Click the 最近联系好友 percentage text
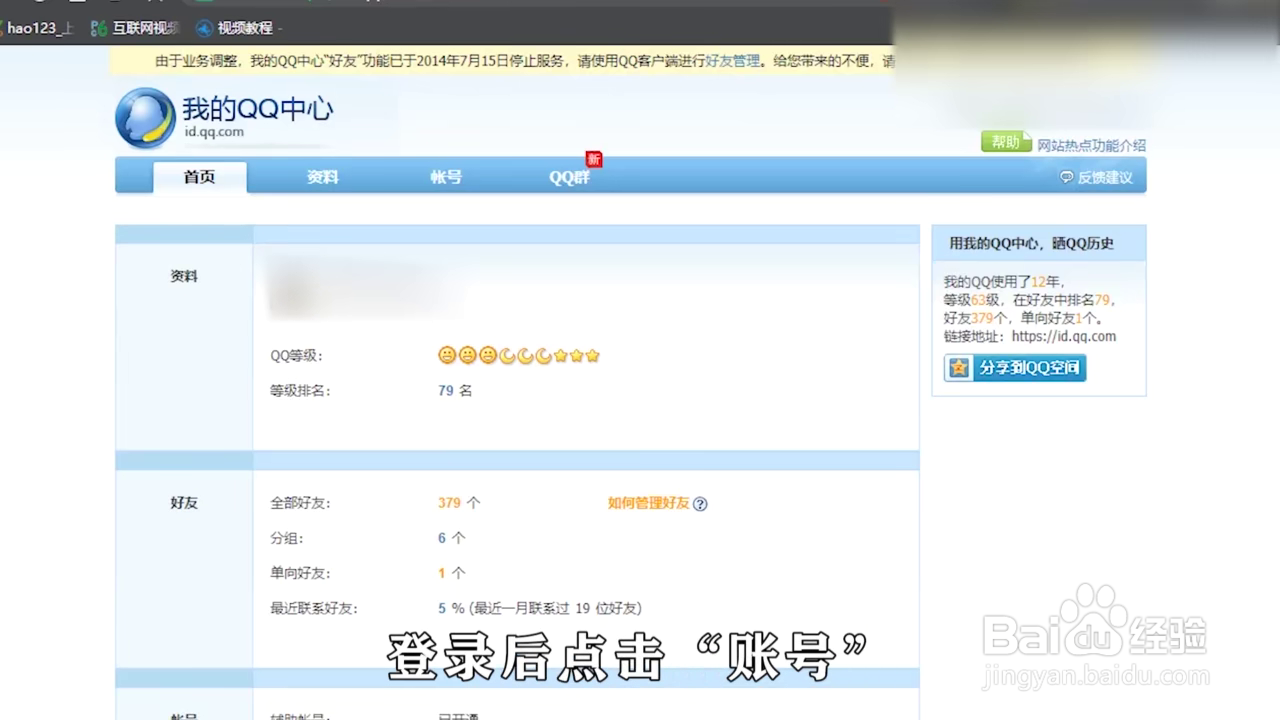 (540, 608)
